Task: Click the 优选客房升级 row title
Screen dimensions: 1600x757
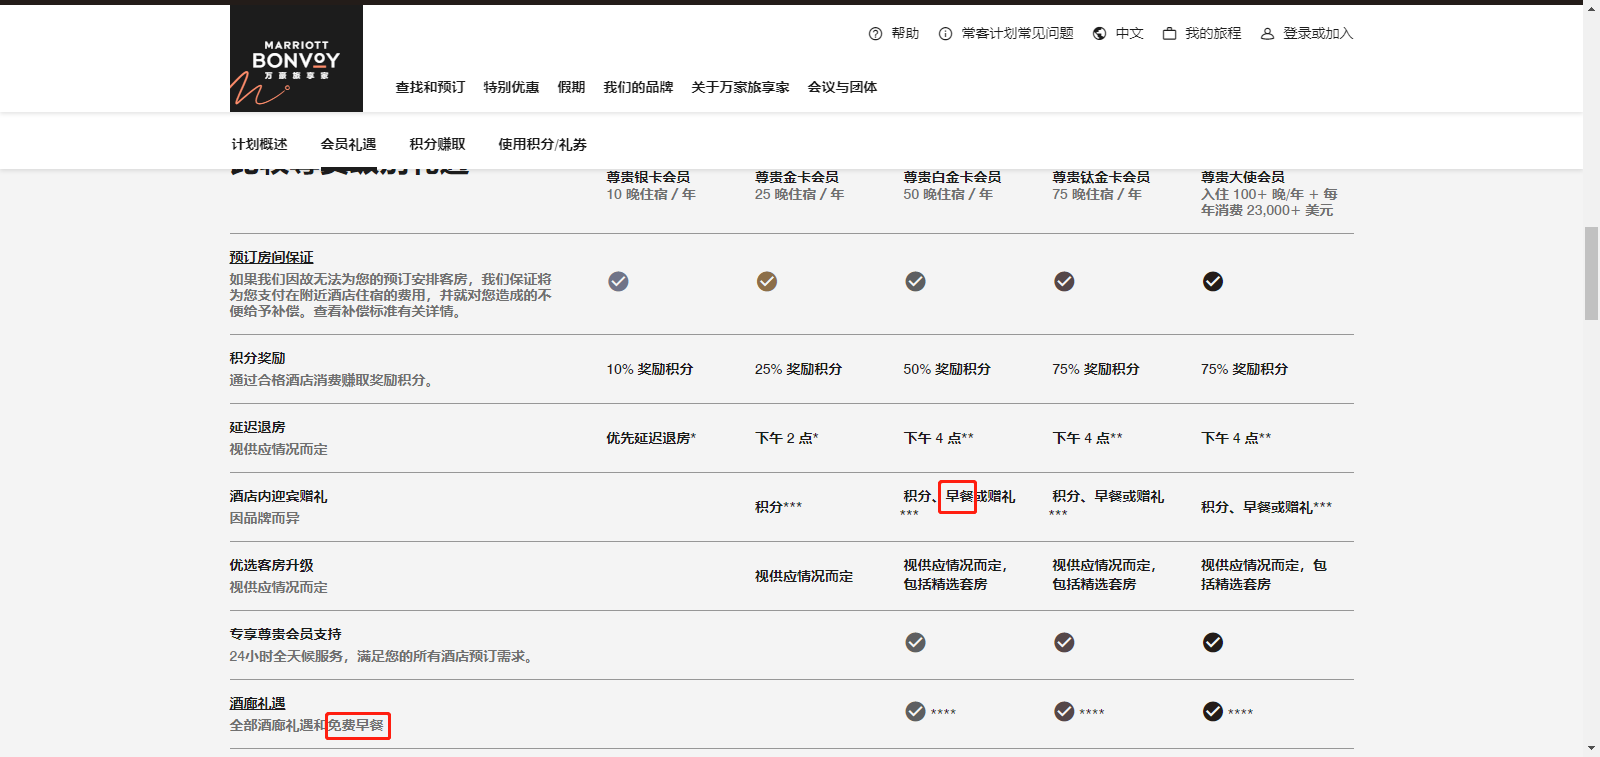Action: [x=272, y=565]
